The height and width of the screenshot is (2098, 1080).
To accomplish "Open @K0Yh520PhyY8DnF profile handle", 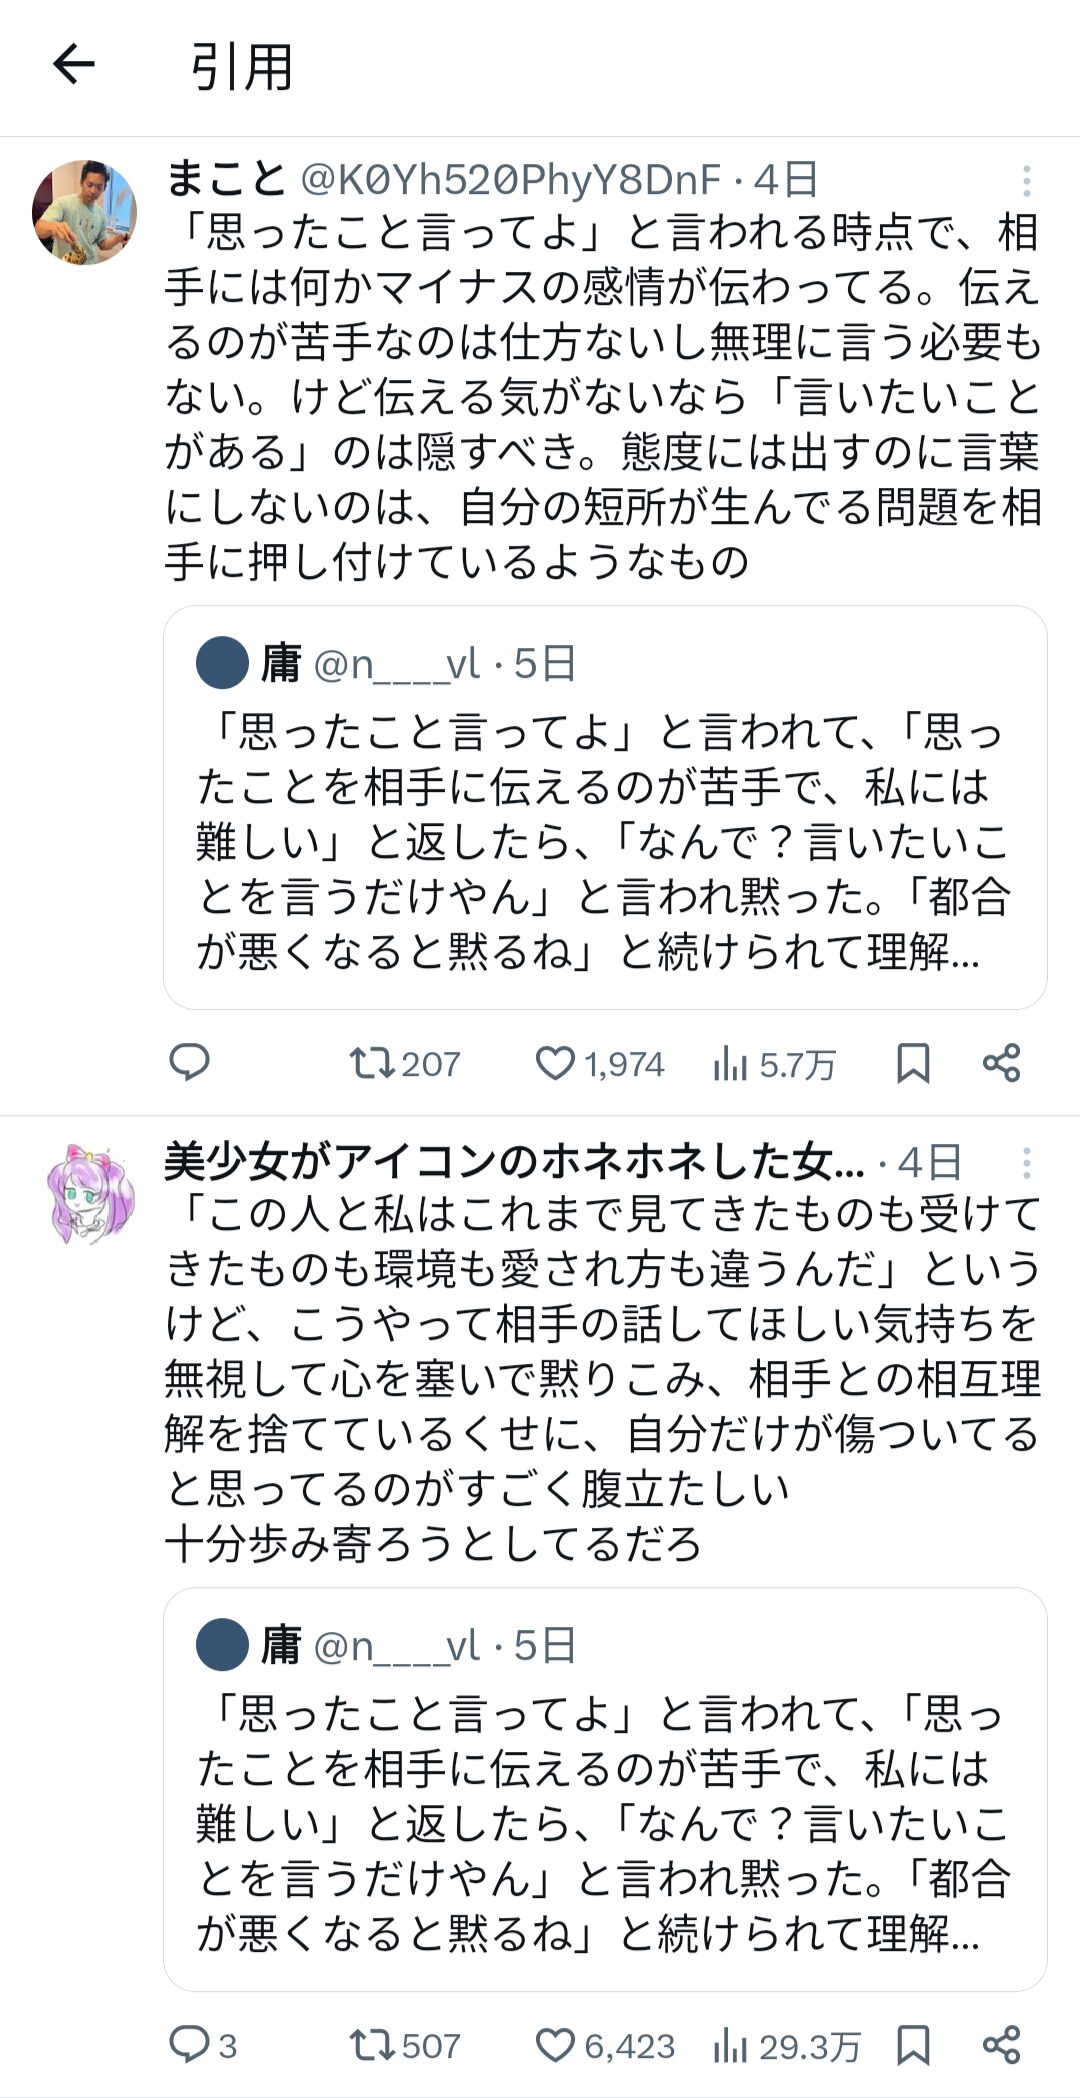I will (x=511, y=180).
